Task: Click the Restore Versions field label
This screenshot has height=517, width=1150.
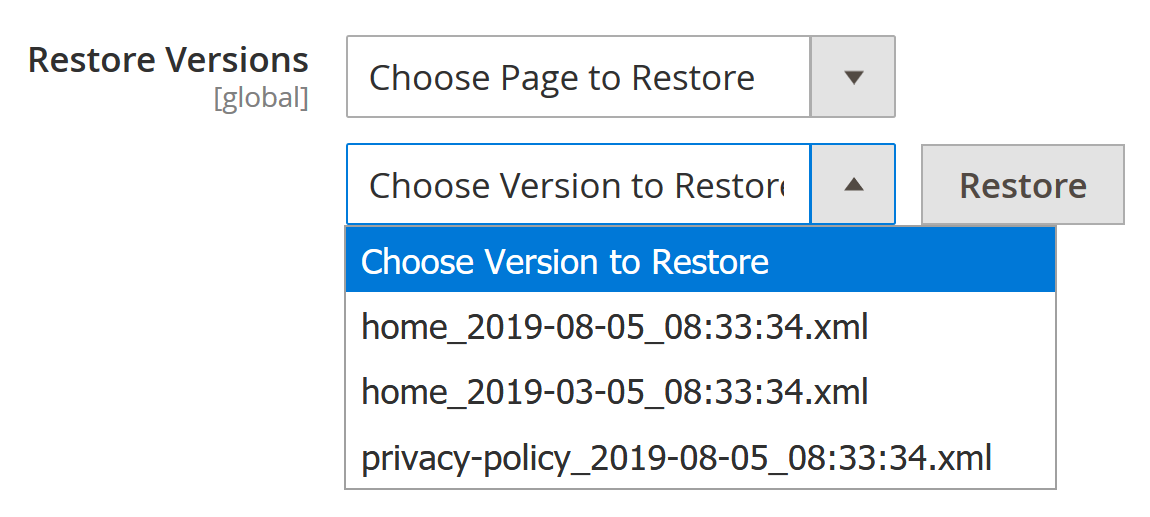Action: 168,60
